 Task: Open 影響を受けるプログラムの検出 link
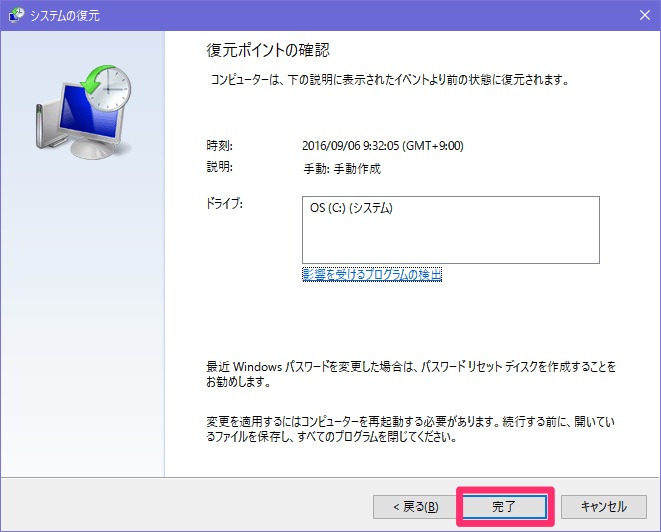click(372, 274)
